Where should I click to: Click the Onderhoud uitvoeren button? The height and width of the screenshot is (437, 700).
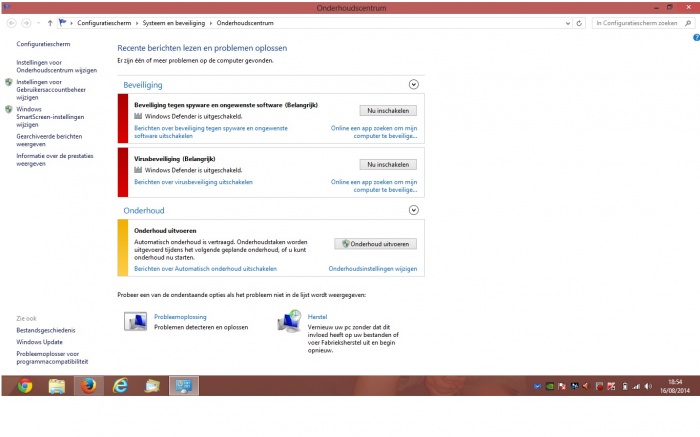tap(375, 244)
